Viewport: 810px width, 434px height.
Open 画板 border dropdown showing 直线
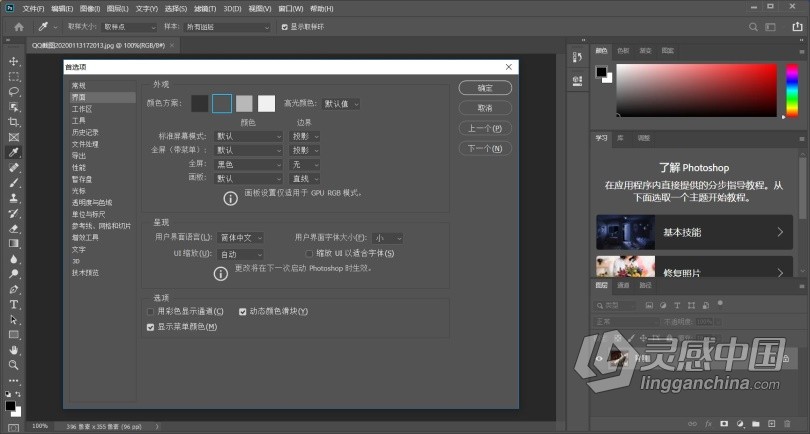[304, 179]
